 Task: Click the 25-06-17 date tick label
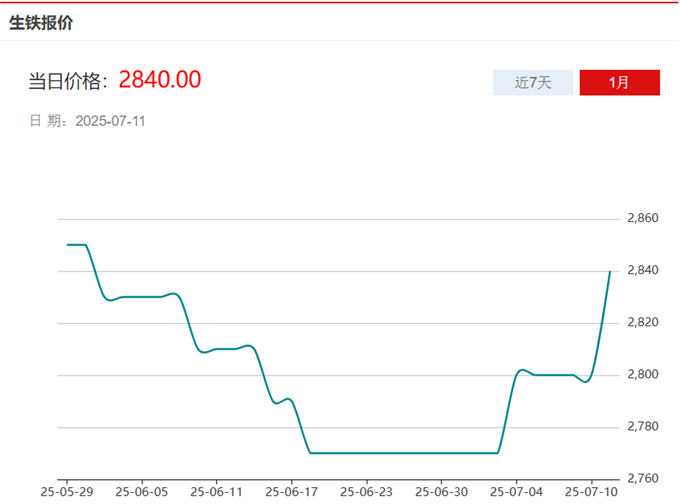(x=291, y=492)
